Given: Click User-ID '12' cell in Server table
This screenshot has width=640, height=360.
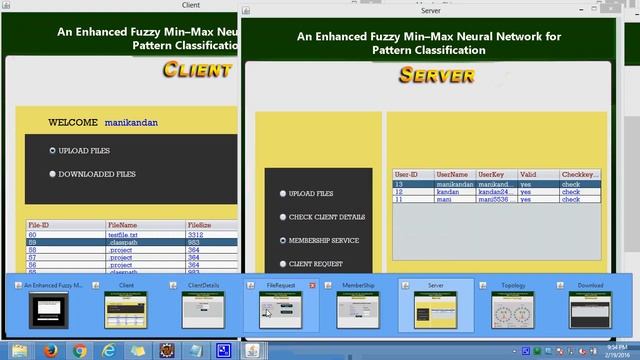Looking at the screenshot, I should [413, 192].
